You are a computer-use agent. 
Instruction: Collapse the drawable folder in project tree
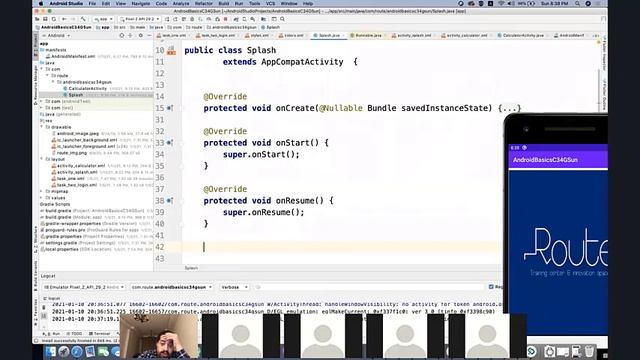(42, 127)
